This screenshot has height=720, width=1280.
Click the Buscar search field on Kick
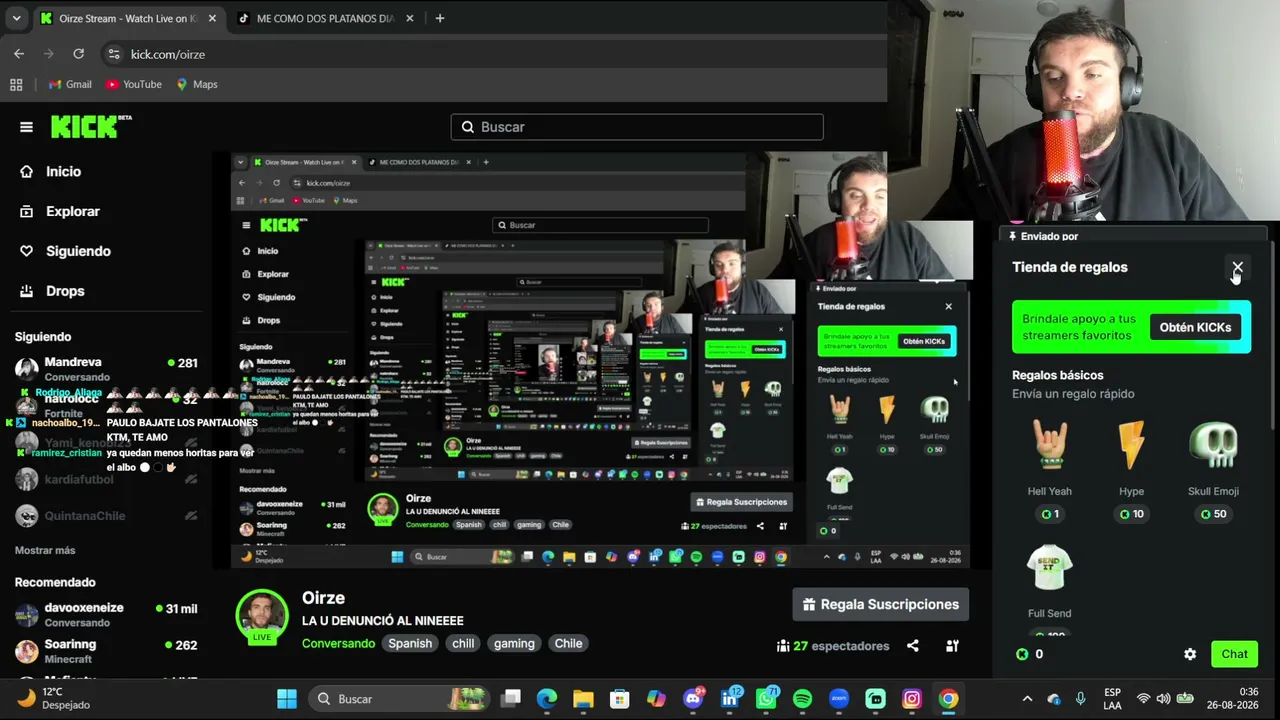coord(637,127)
